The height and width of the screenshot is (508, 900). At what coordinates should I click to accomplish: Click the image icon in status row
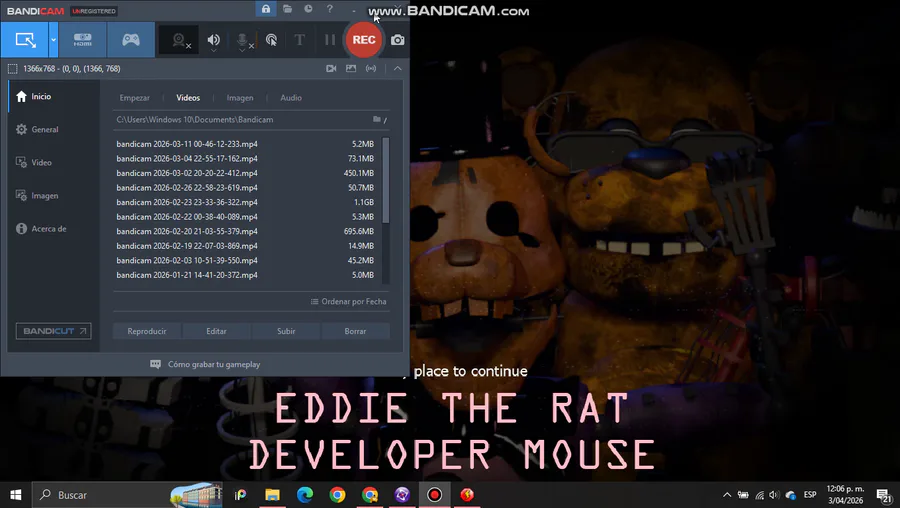pyautogui.click(x=351, y=68)
